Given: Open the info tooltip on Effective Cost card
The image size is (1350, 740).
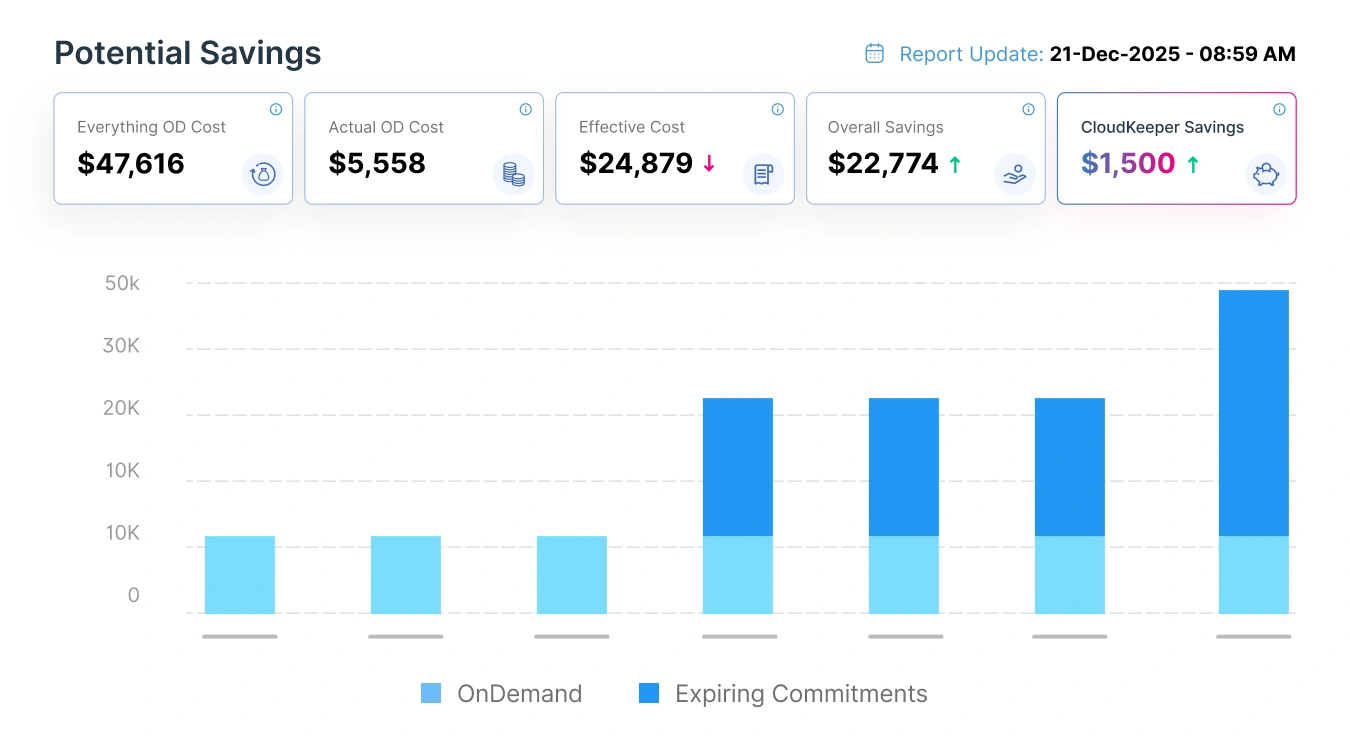Looking at the screenshot, I should click(x=778, y=110).
